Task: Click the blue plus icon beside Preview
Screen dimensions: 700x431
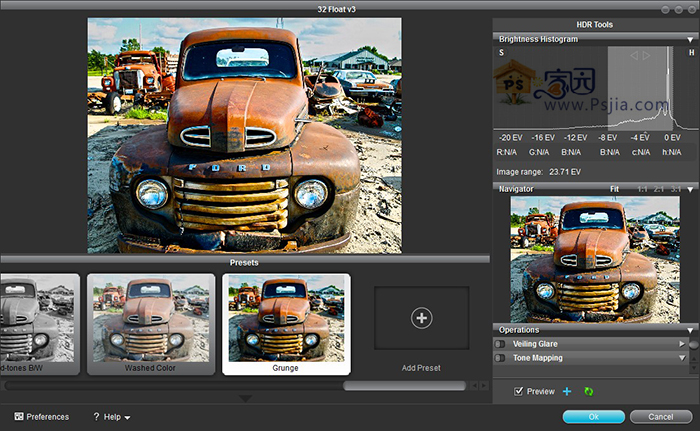Action: click(567, 392)
